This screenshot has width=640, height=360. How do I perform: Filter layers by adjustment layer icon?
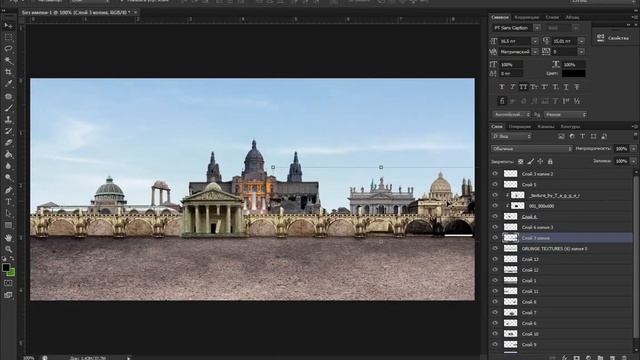[x=572, y=136]
